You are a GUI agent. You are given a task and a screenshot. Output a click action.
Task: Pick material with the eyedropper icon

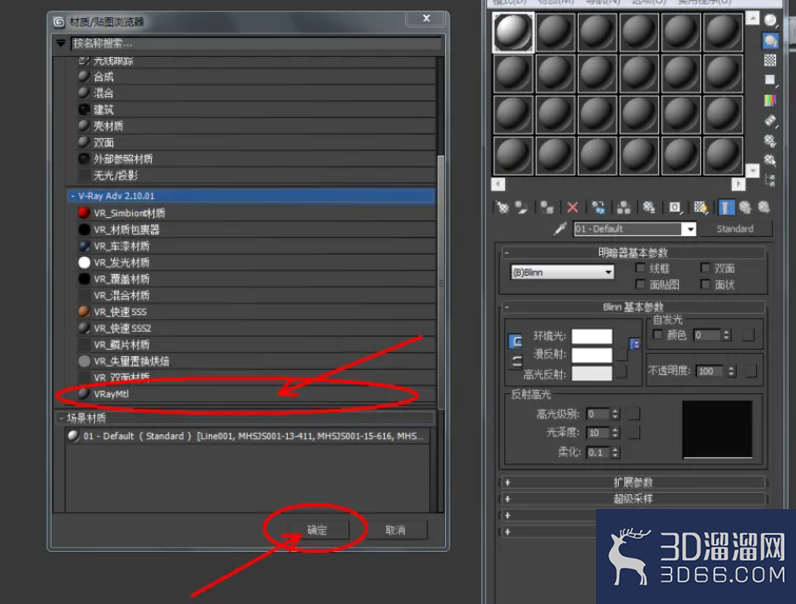tap(560, 229)
